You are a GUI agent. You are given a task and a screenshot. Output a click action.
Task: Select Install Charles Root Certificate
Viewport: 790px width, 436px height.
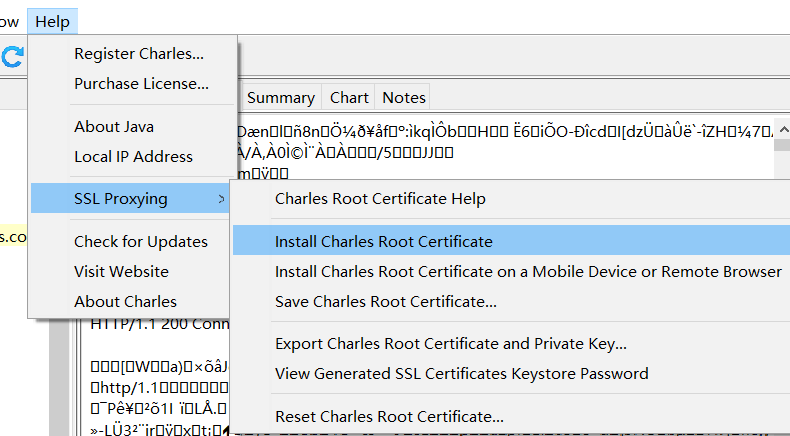(511, 241)
